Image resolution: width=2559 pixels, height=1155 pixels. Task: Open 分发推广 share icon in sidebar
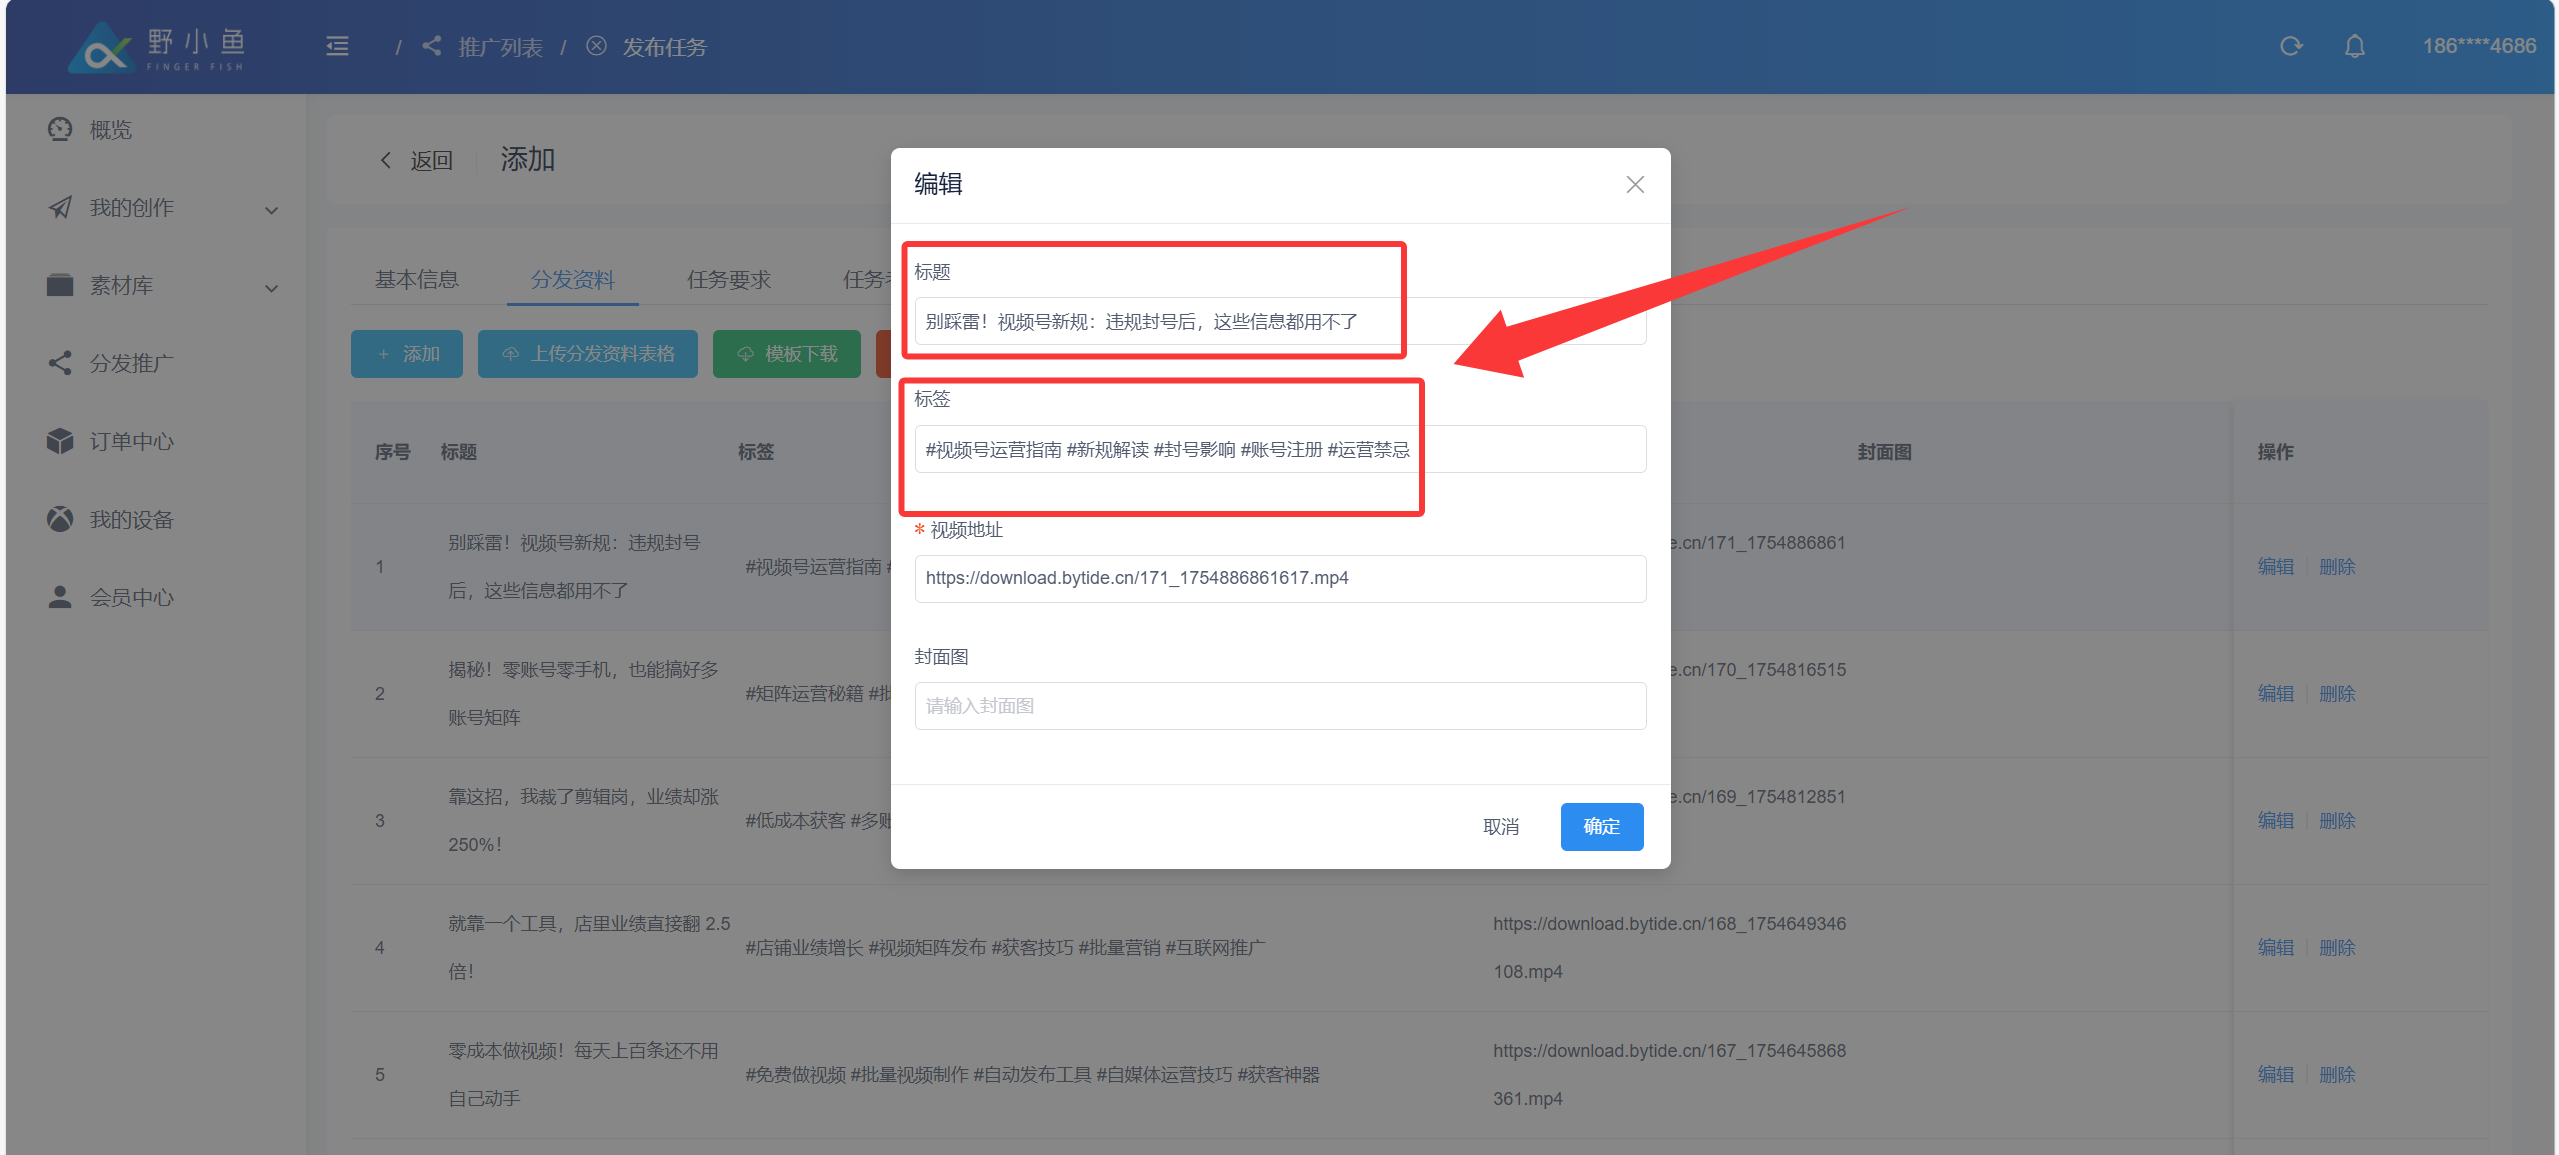(60, 363)
